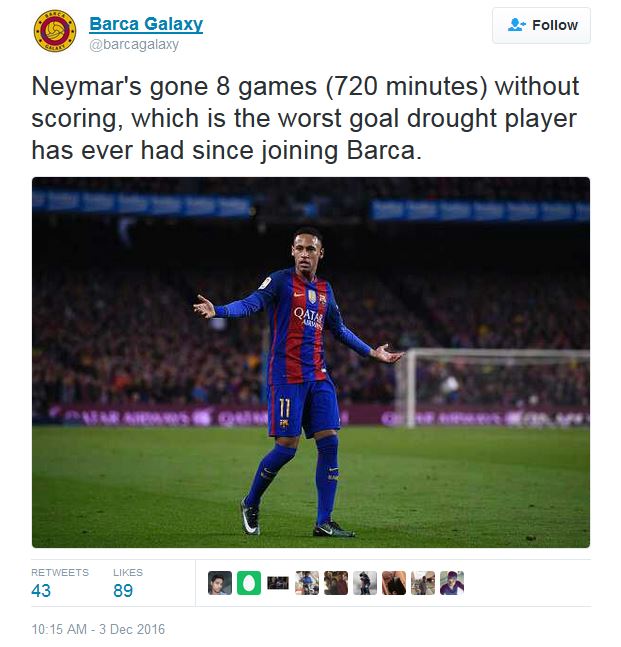Click the 10:15 AM - 3 Dec 2016 timestamp
The width and height of the screenshot is (621, 647).
coord(98,629)
